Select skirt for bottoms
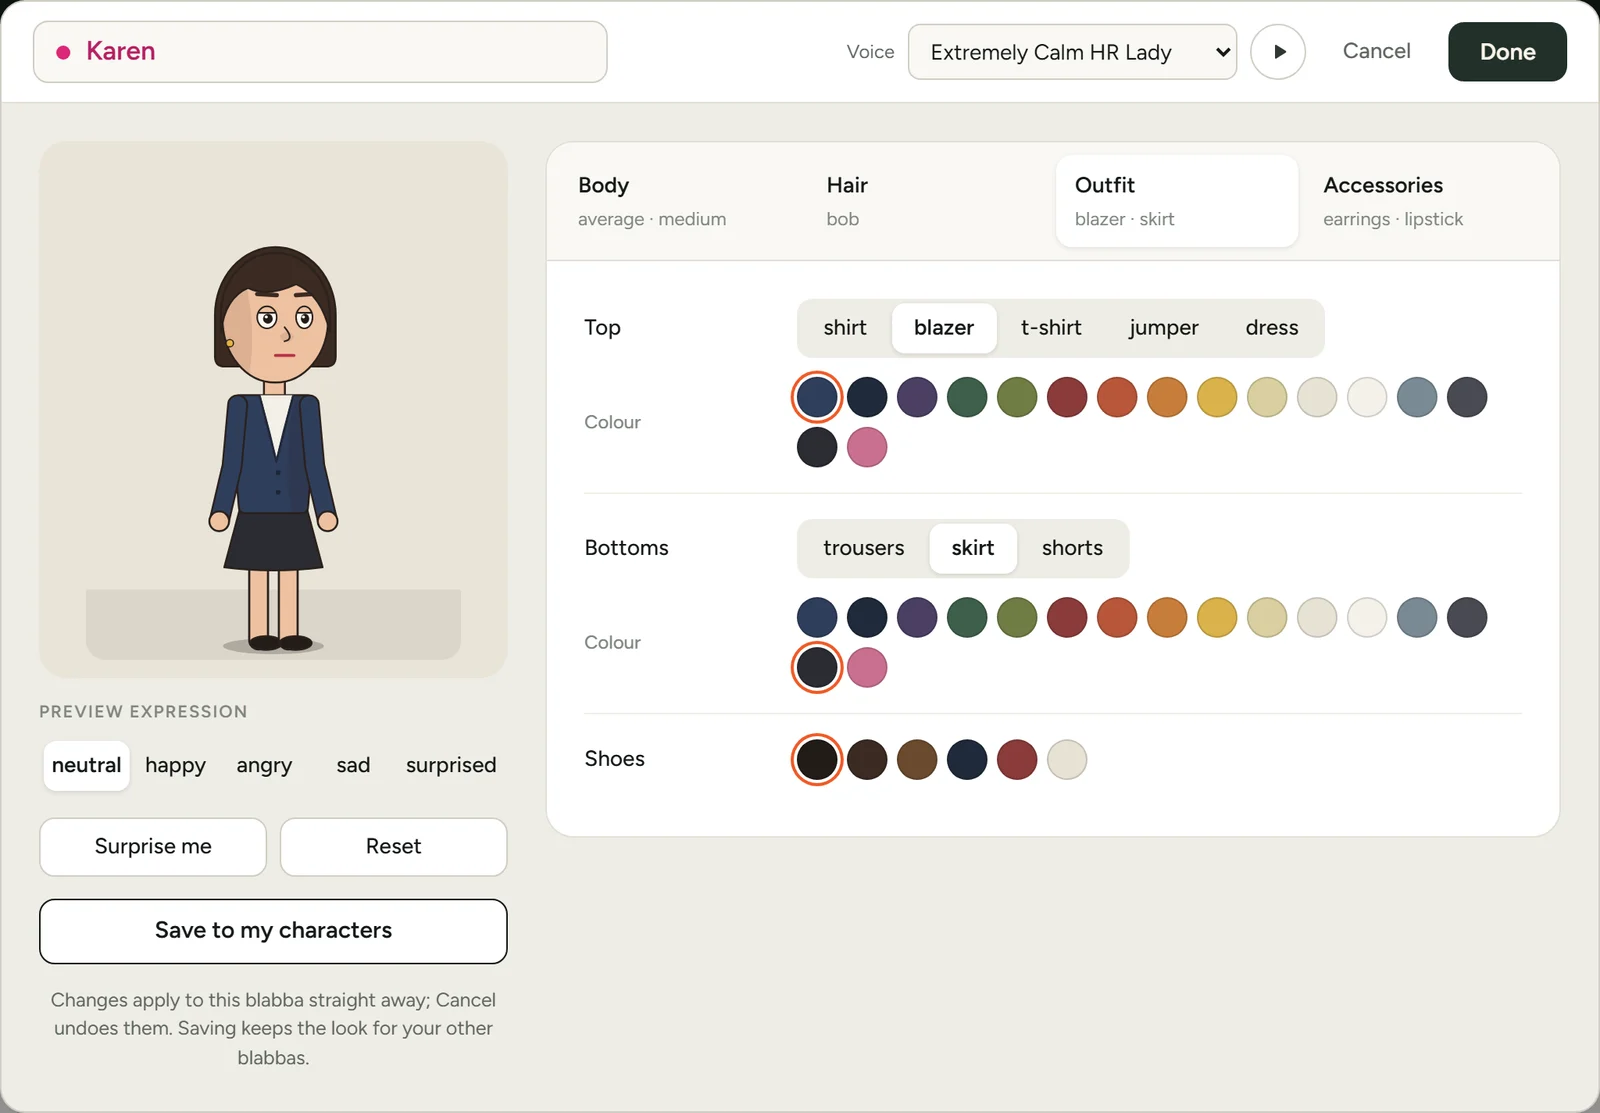The width and height of the screenshot is (1600, 1113). click(973, 548)
